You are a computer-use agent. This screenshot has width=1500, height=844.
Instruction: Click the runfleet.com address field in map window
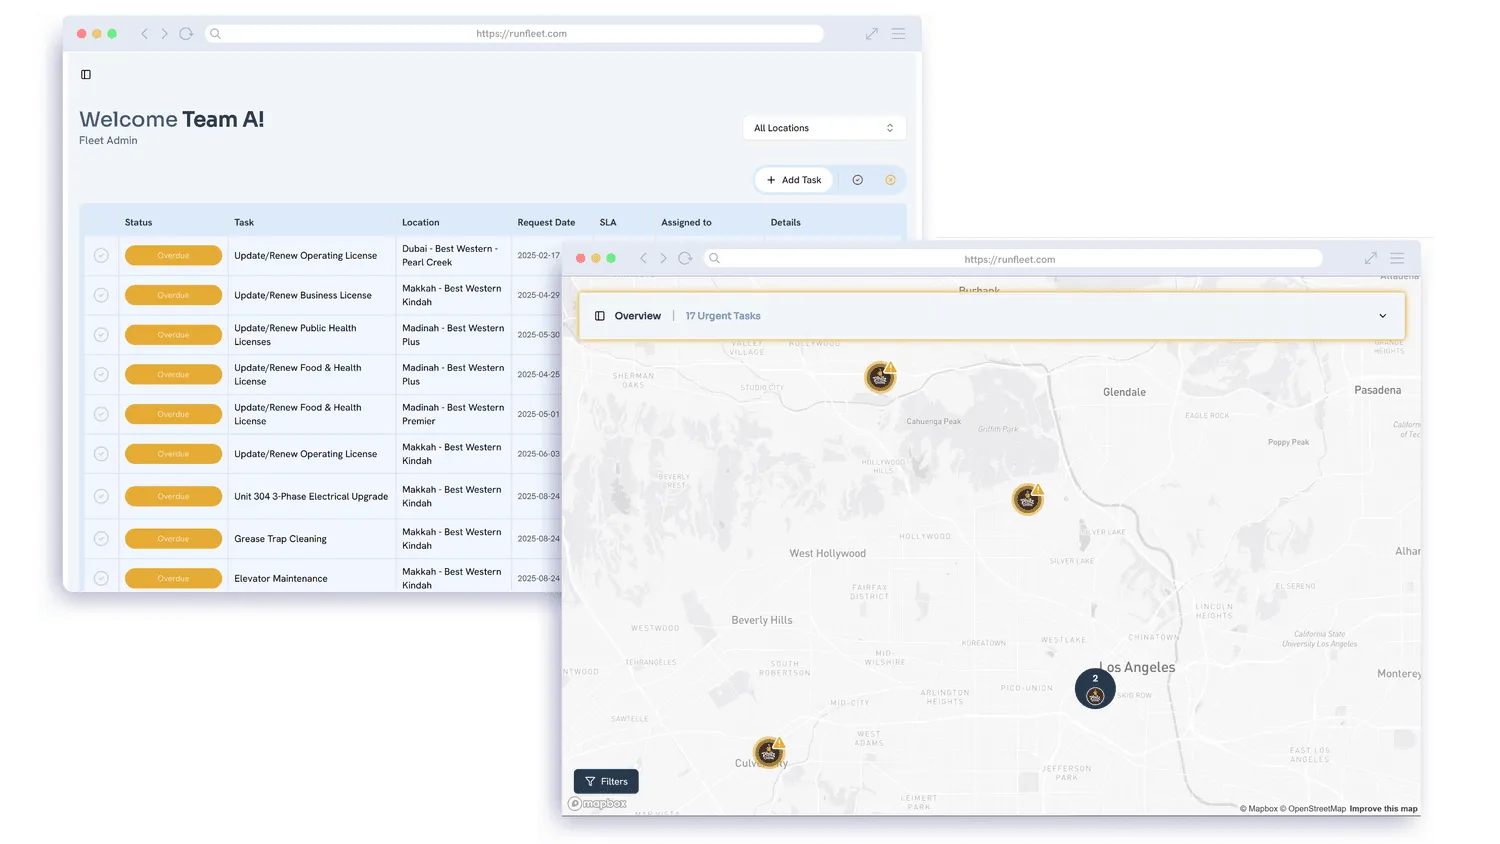click(1013, 259)
